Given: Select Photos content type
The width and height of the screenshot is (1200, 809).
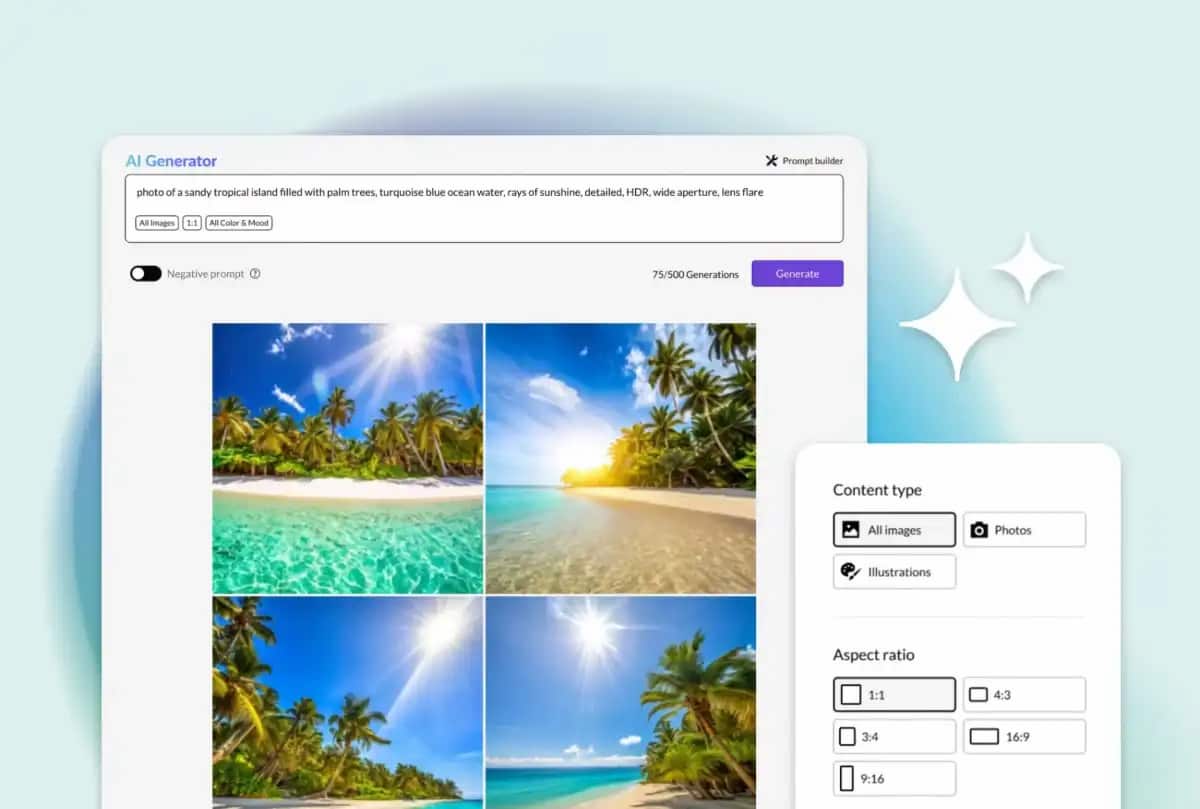Looking at the screenshot, I should (x=1024, y=530).
